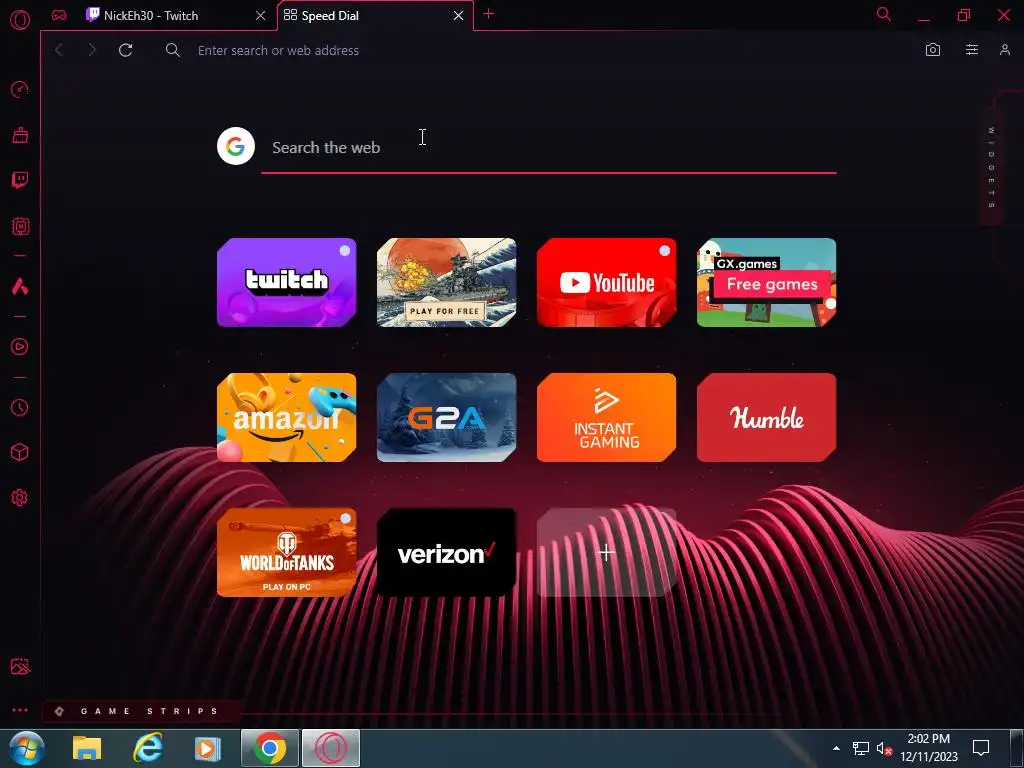Launch Internet Explorer from taskbar
The width and height of the screenshot is (1024, 768).
[x=148, y=748]
